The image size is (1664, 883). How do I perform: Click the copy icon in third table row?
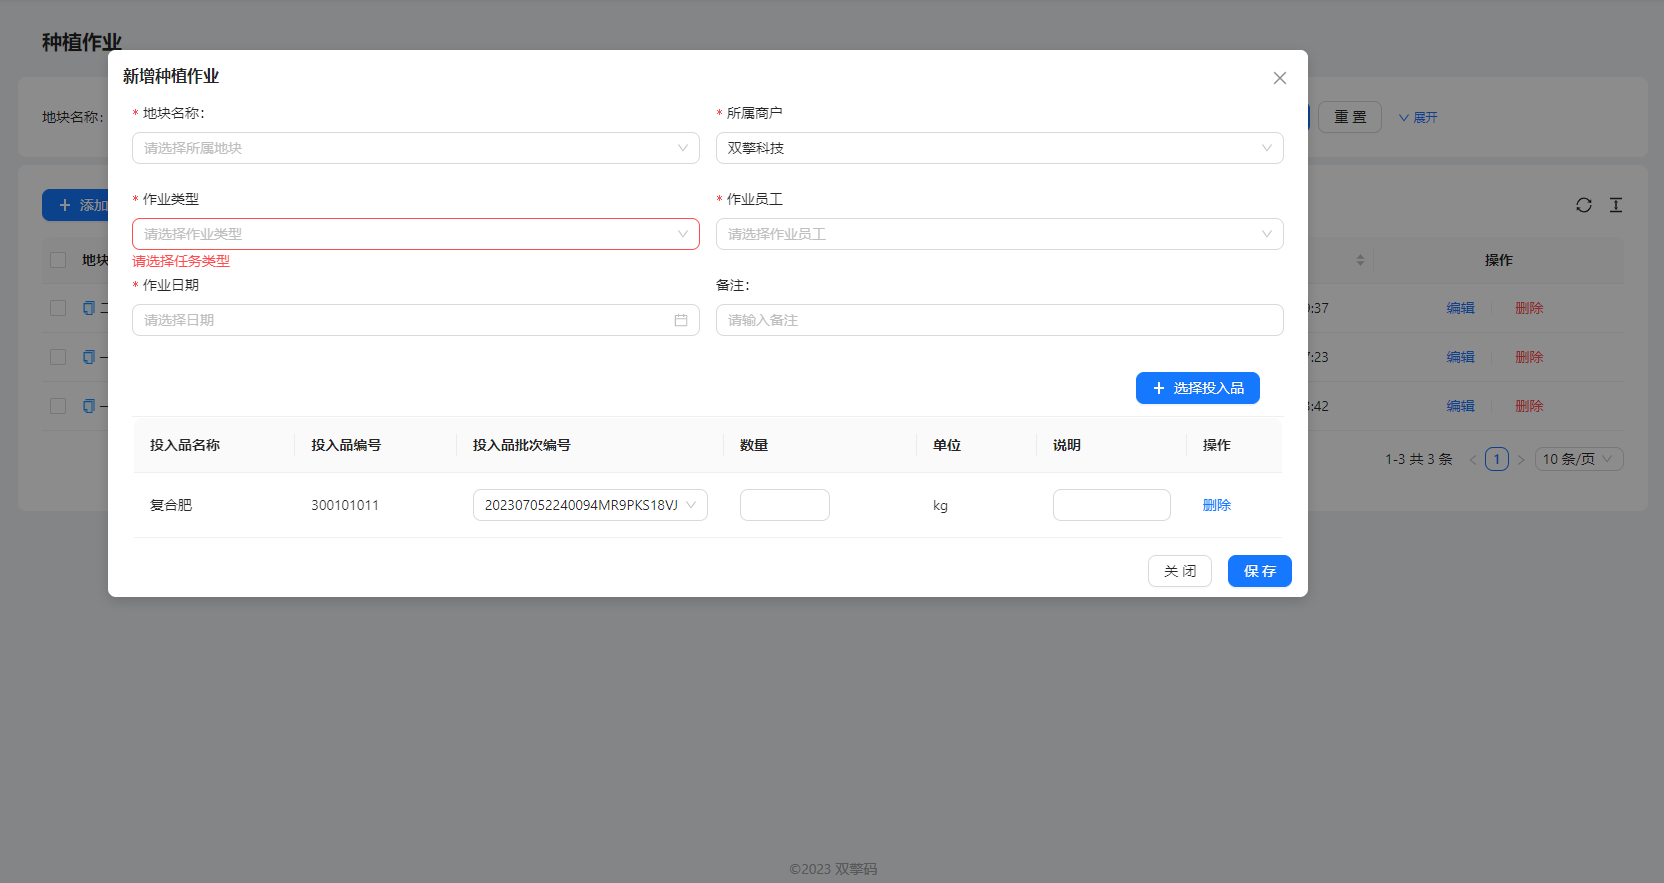(89, 406)
